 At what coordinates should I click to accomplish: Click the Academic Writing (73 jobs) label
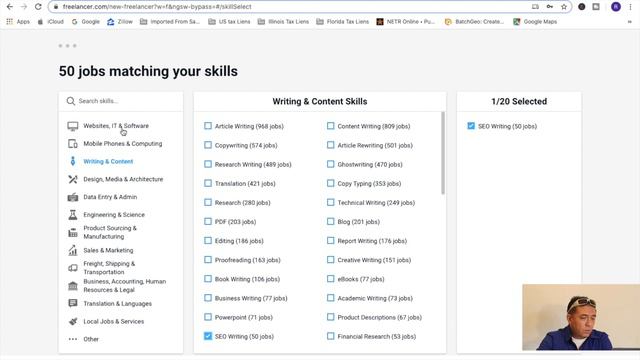pyautogui.click(x=375, y=298)
